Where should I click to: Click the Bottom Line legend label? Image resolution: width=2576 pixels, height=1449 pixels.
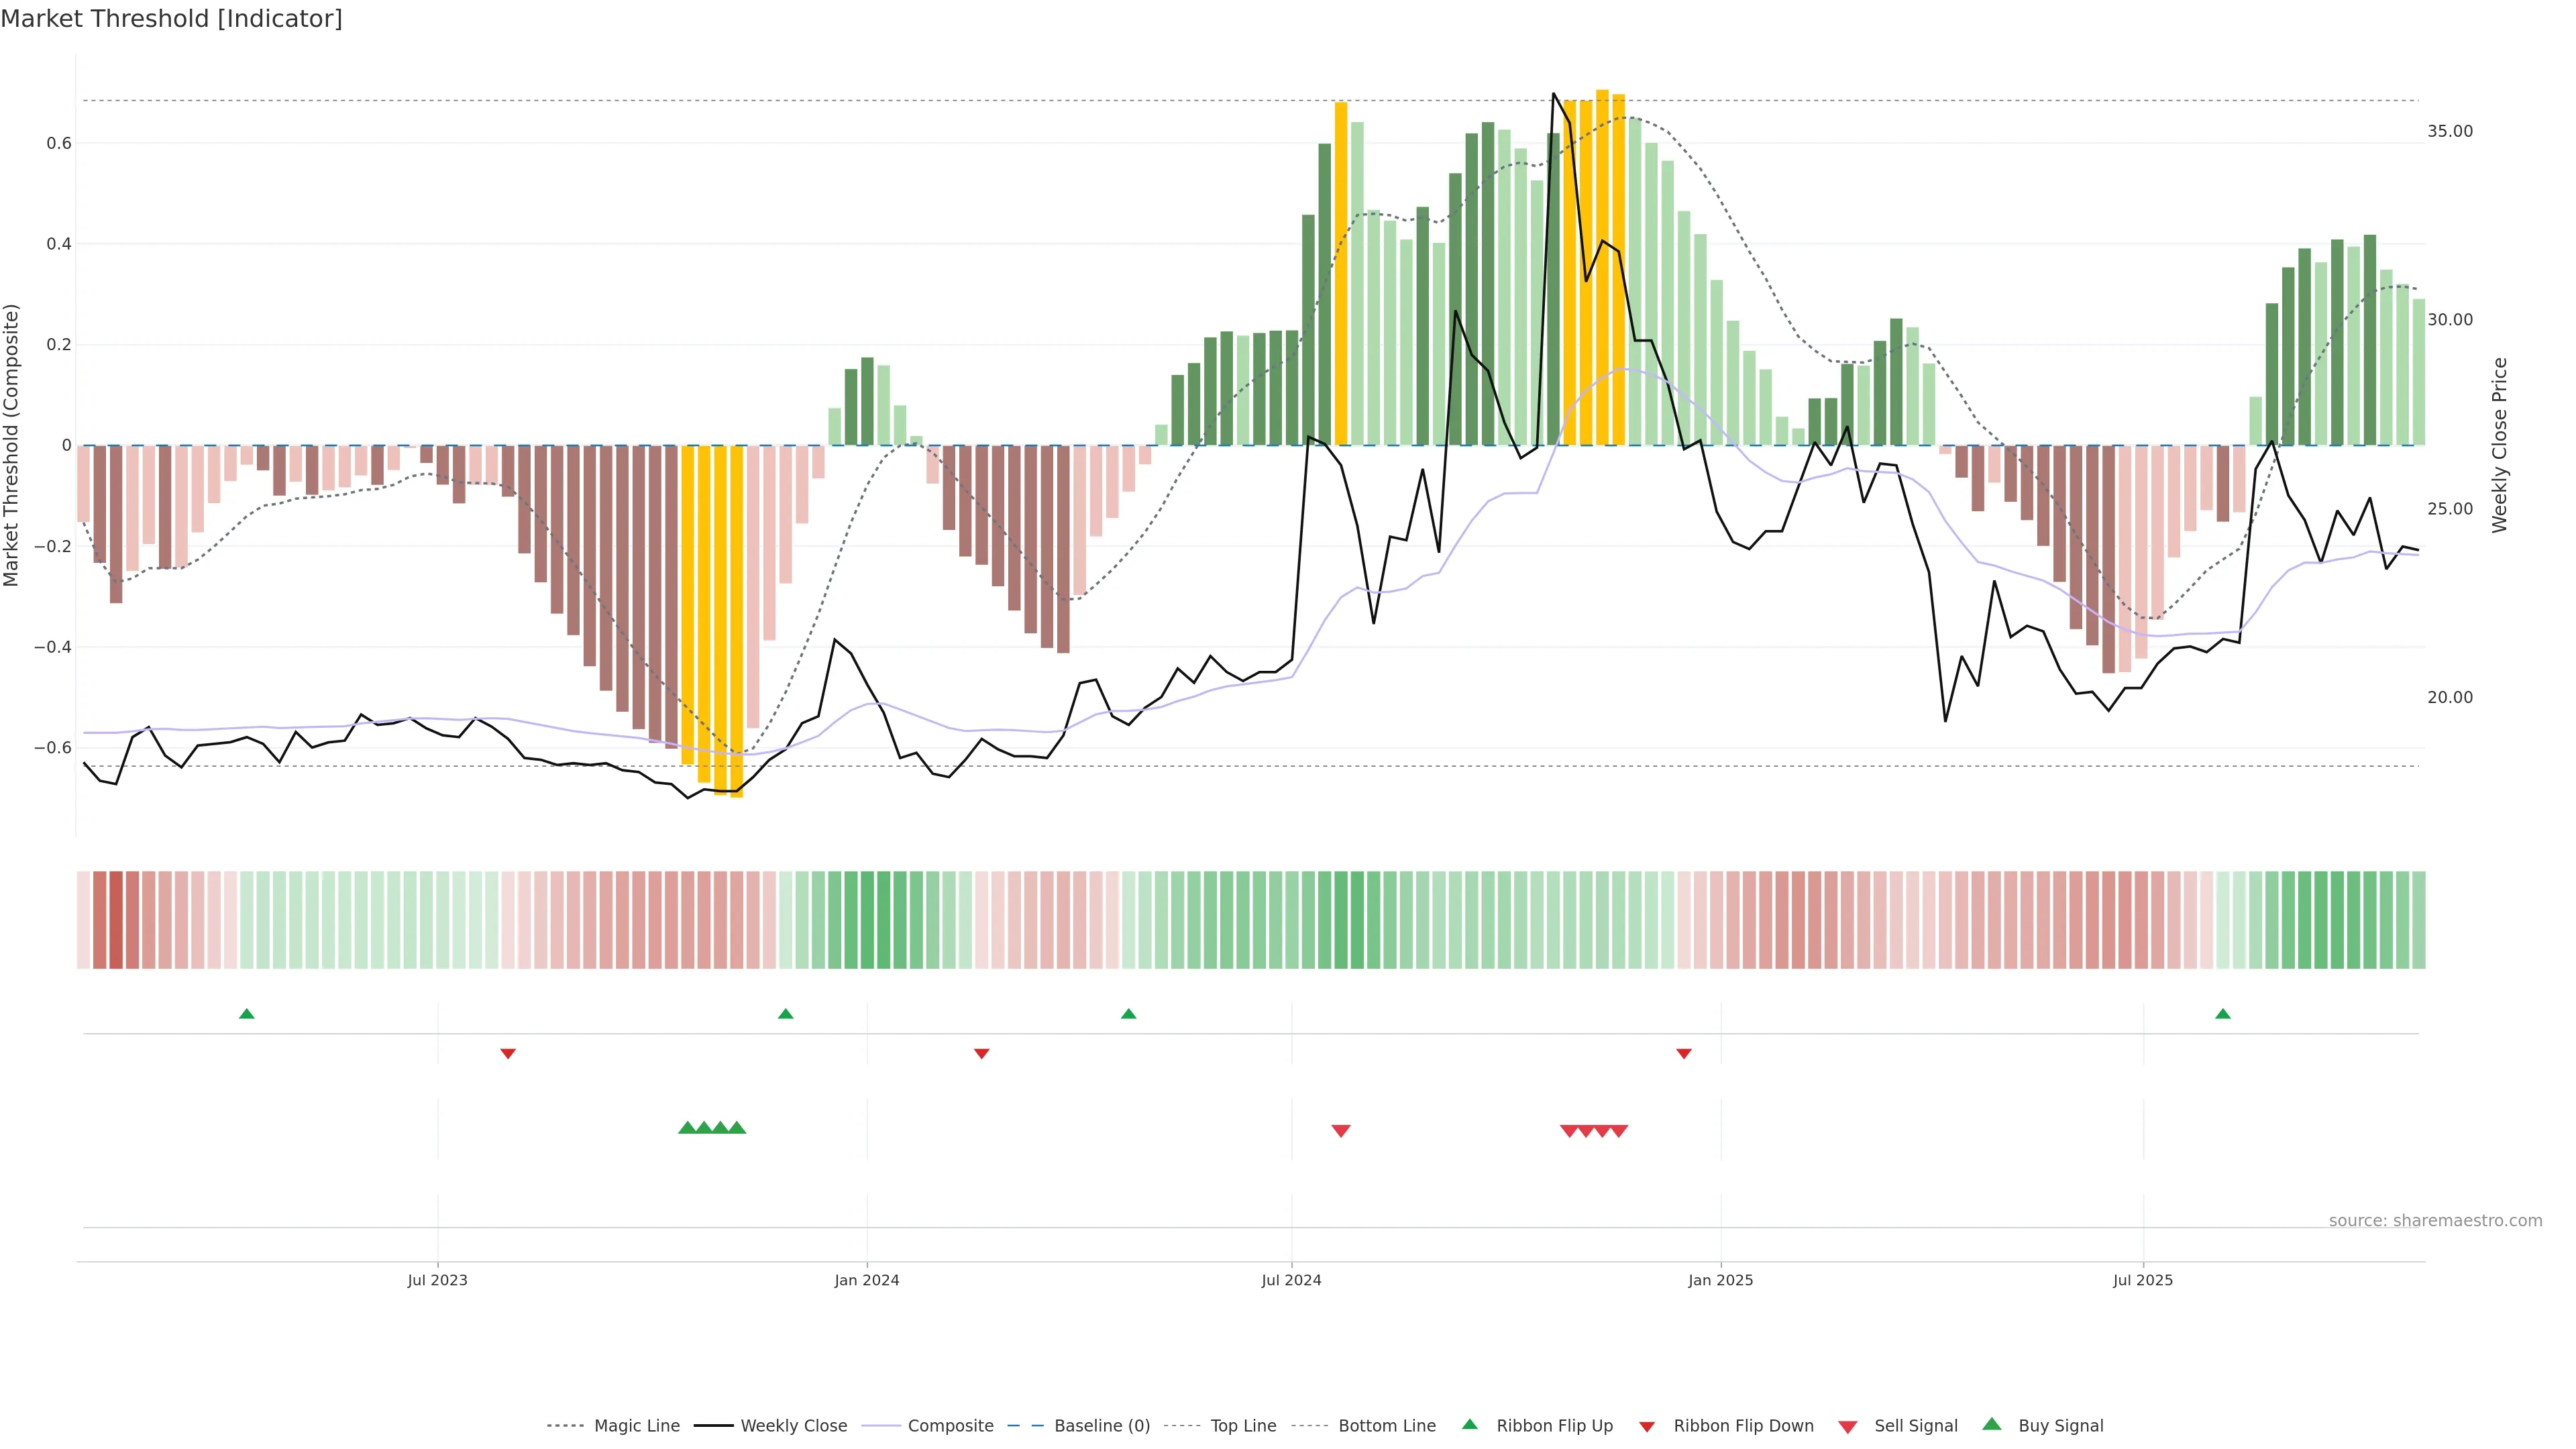coord(1386,1426)
